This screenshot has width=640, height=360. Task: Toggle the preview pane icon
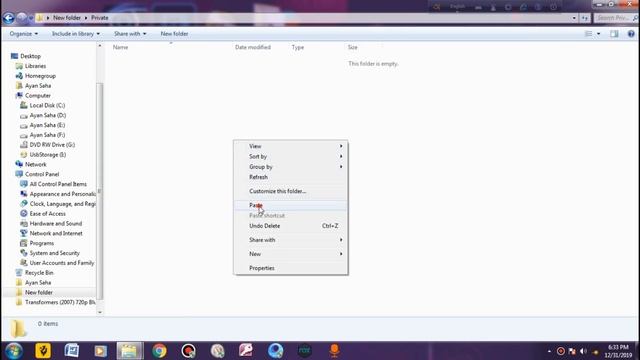(x=614, y=34)
